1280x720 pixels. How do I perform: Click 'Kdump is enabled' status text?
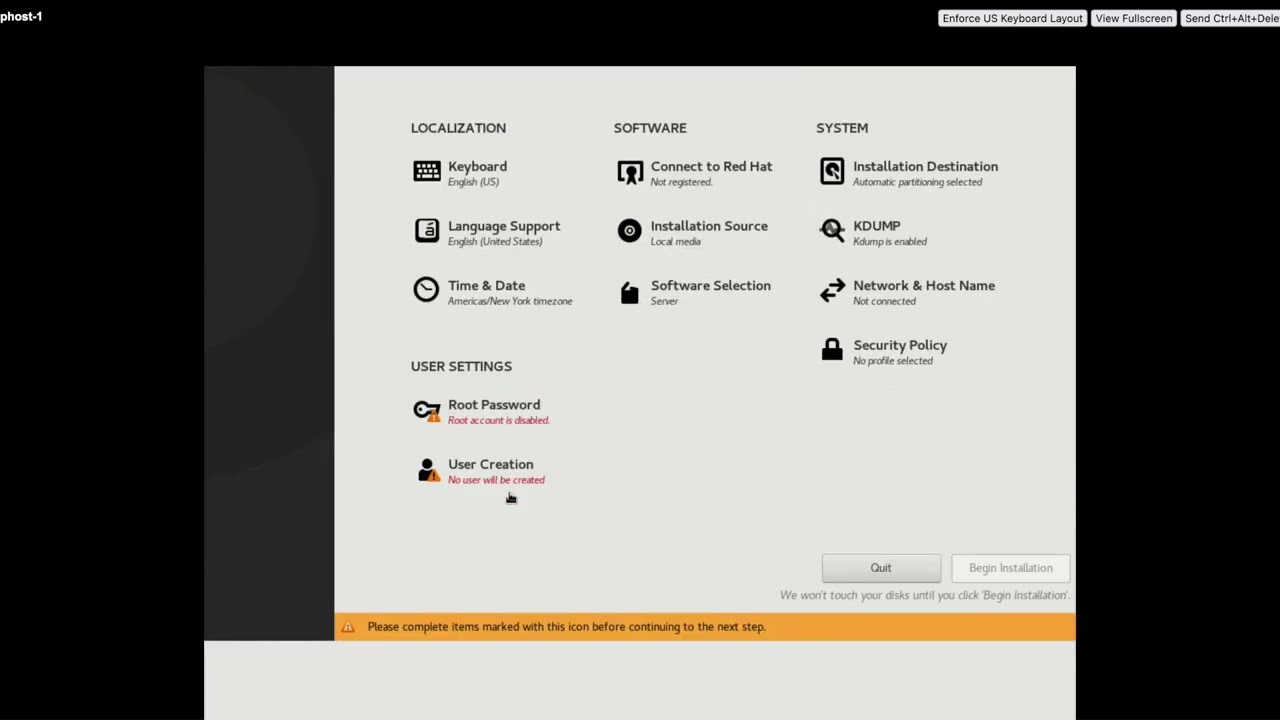(890, 242)
